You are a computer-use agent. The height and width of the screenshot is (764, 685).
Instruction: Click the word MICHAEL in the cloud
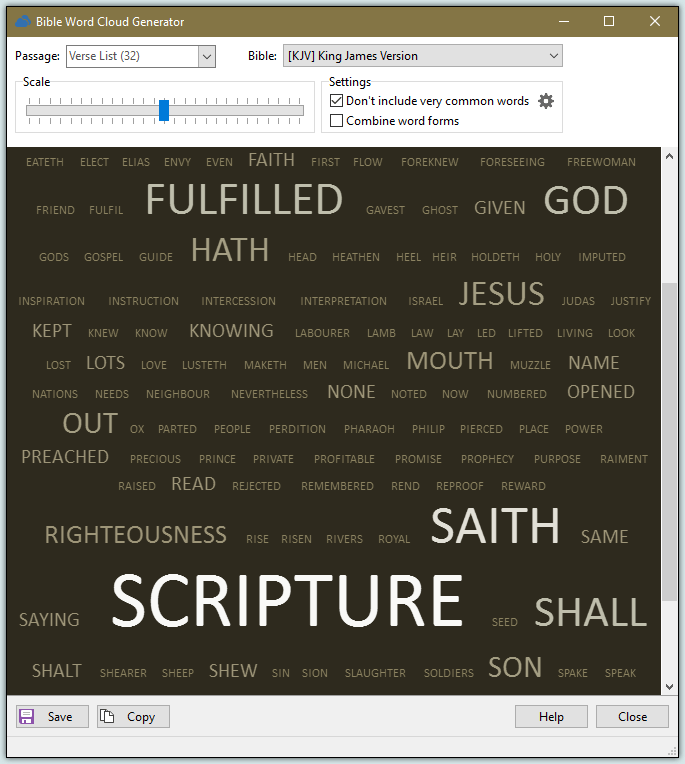[366, 365]
